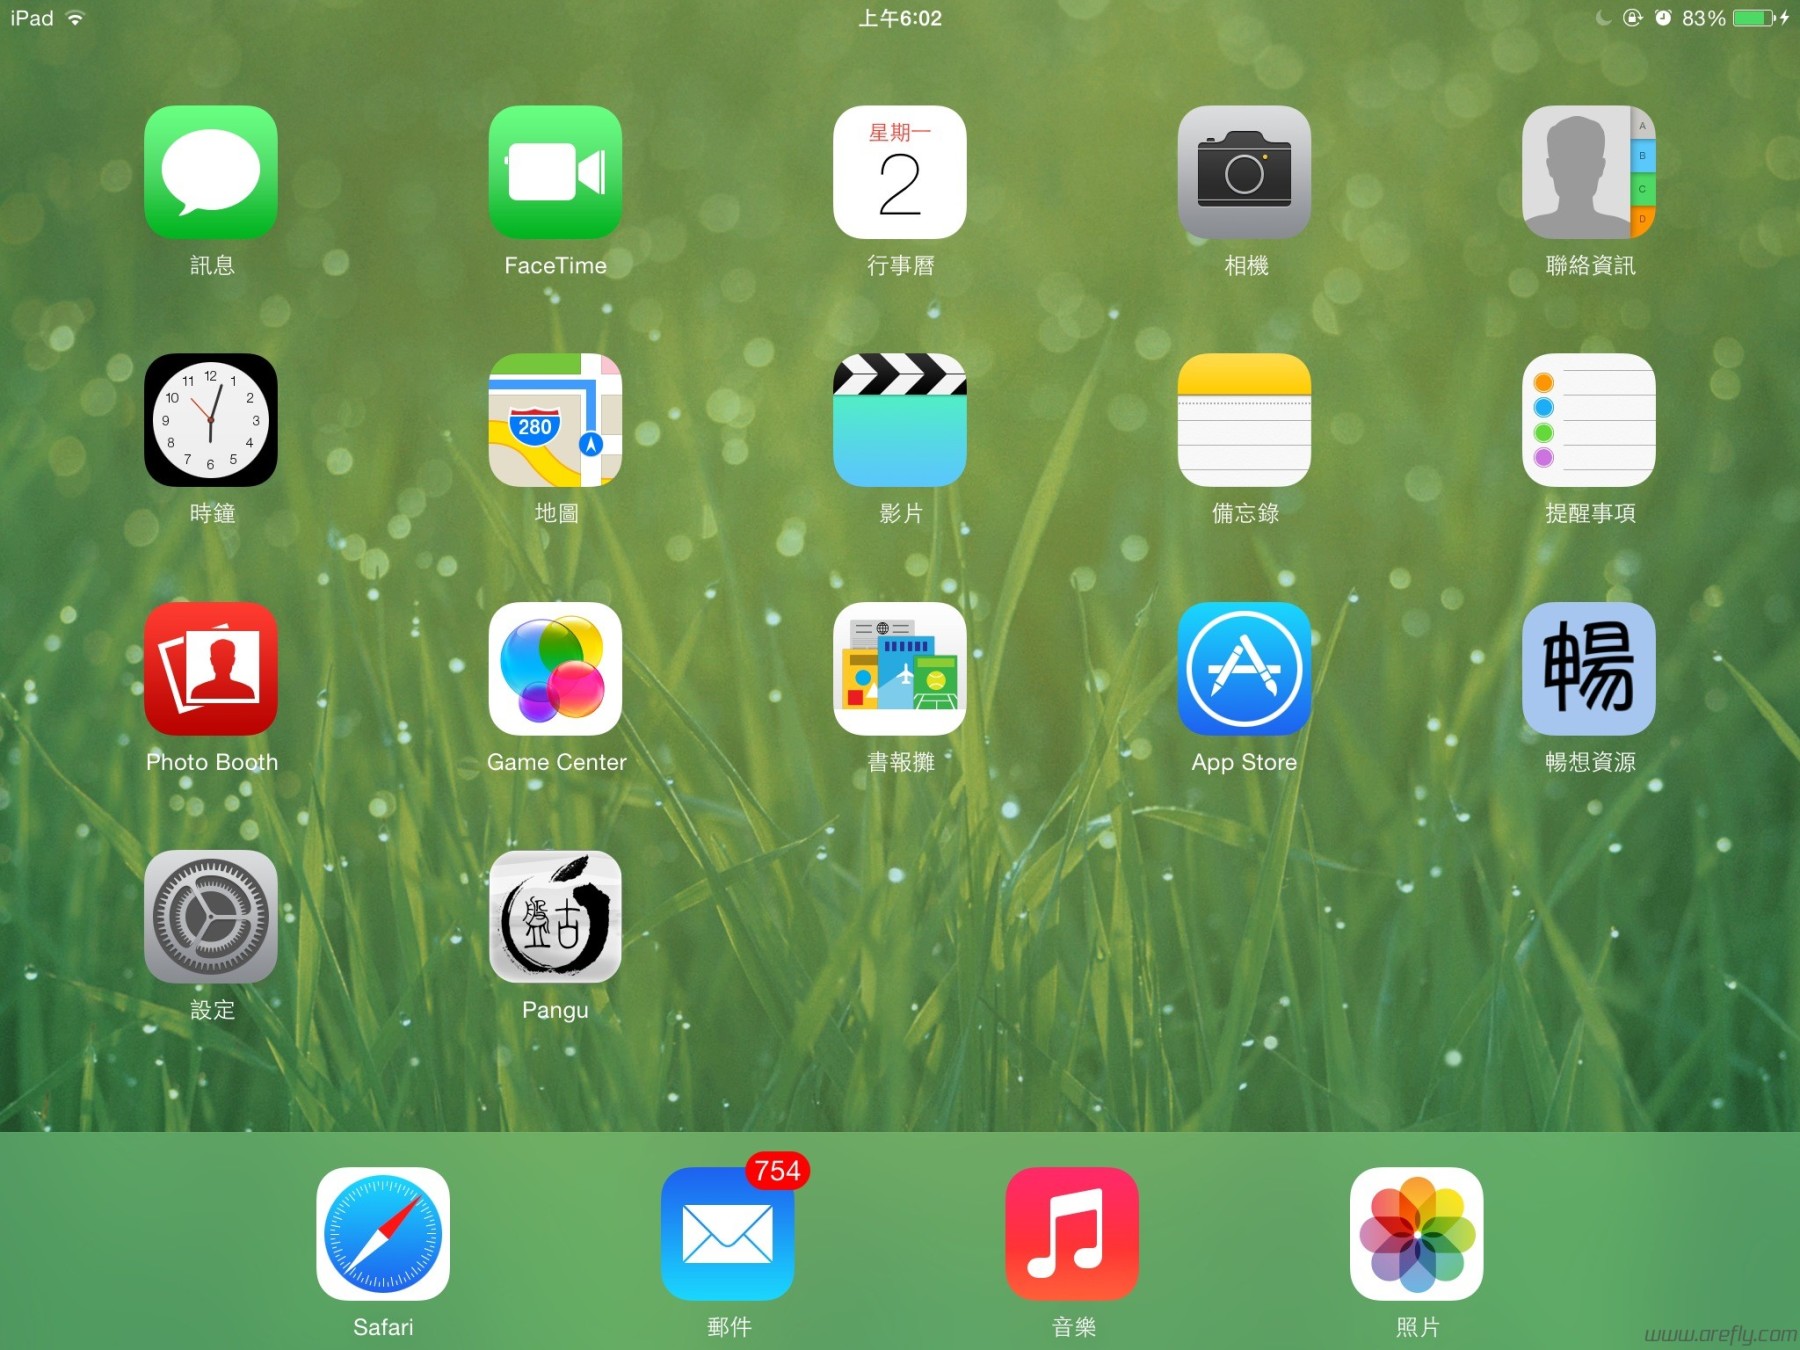Open 郵件 mail with 754 unread messages
Screen dimensions: 1800x1350
[728, 1235]
